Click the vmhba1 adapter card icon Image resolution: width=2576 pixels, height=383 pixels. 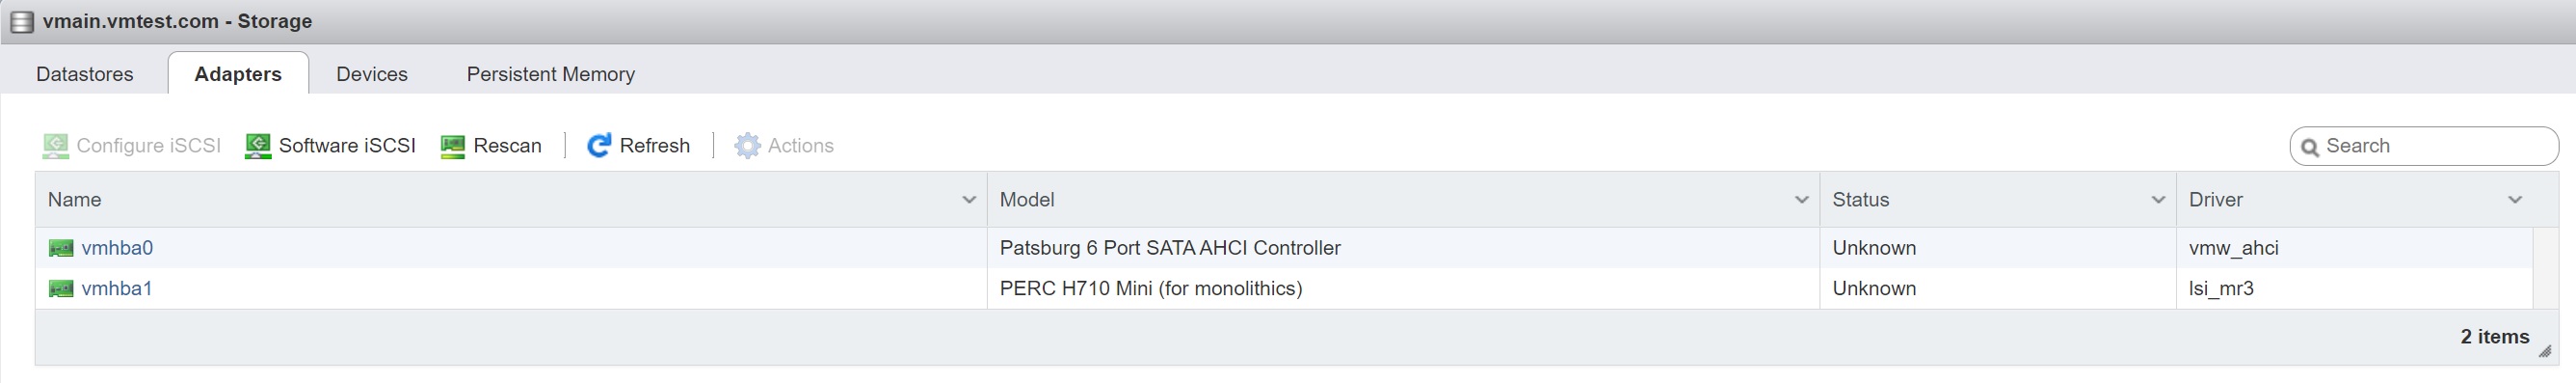[x=61, y=289]
